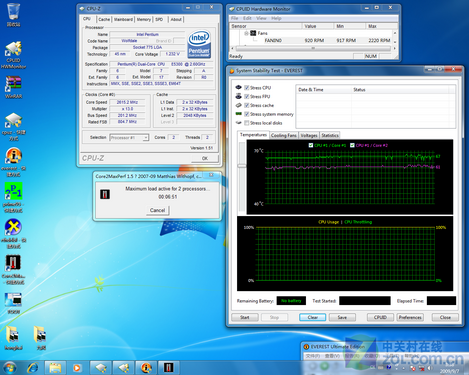Open Windows Explorer from taskbar
469x375 pixels.
55,368
